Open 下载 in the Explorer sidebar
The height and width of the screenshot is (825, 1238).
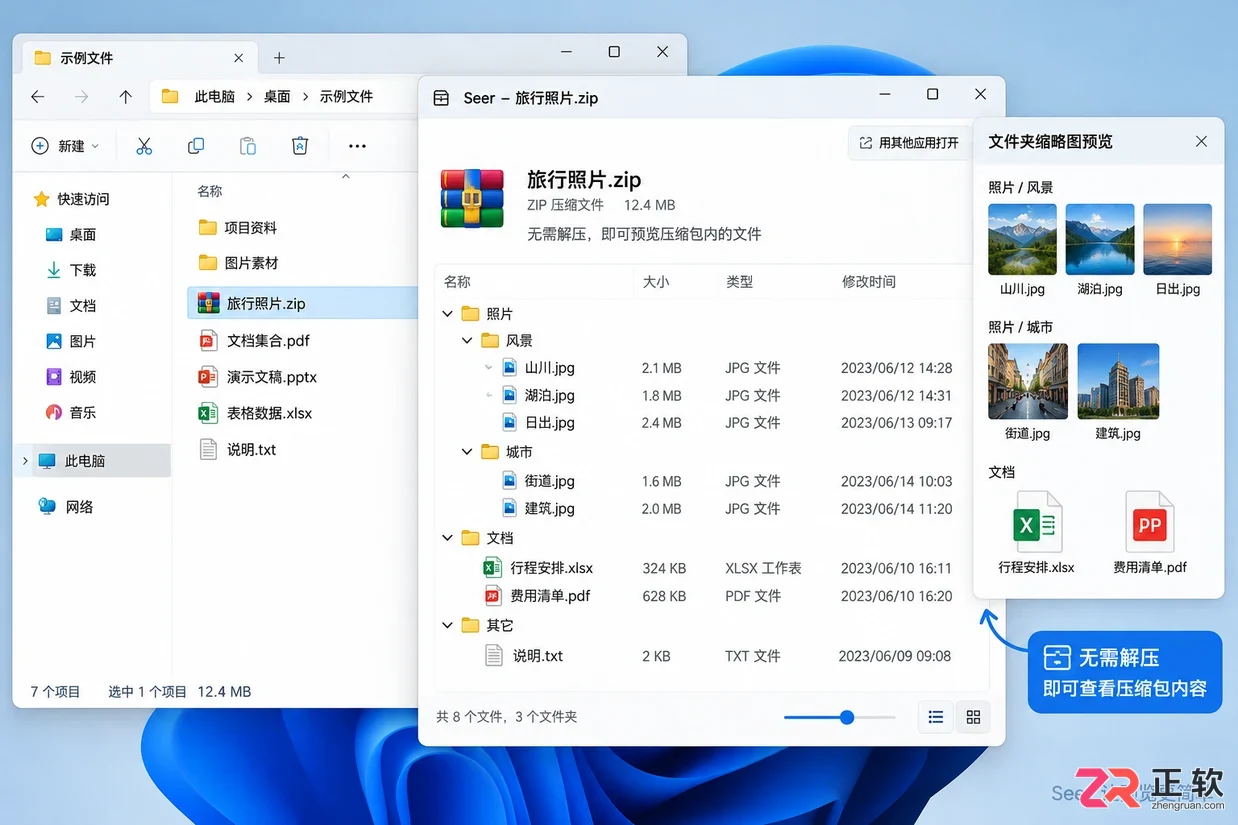point(72,270)
